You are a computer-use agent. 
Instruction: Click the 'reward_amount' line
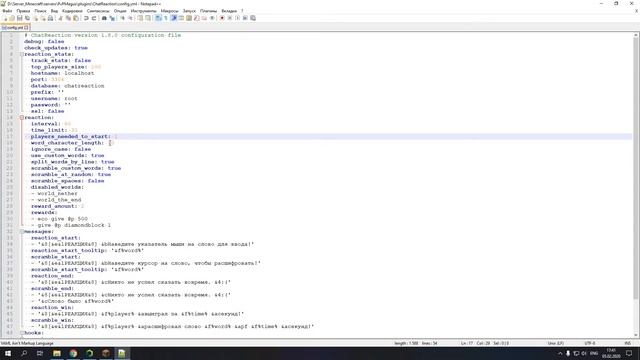click(x=57, y=206)
